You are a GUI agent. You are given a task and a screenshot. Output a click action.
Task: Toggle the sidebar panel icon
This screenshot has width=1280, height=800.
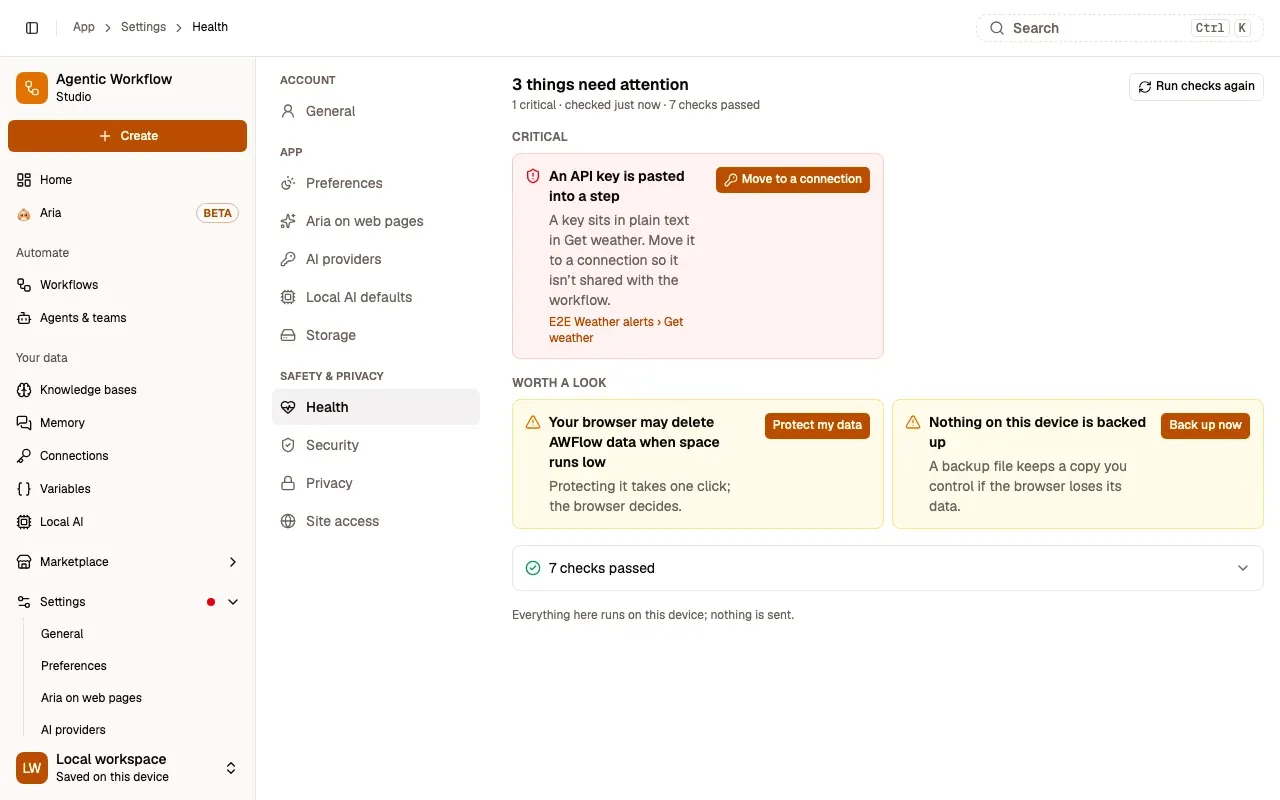pos(32,28)
